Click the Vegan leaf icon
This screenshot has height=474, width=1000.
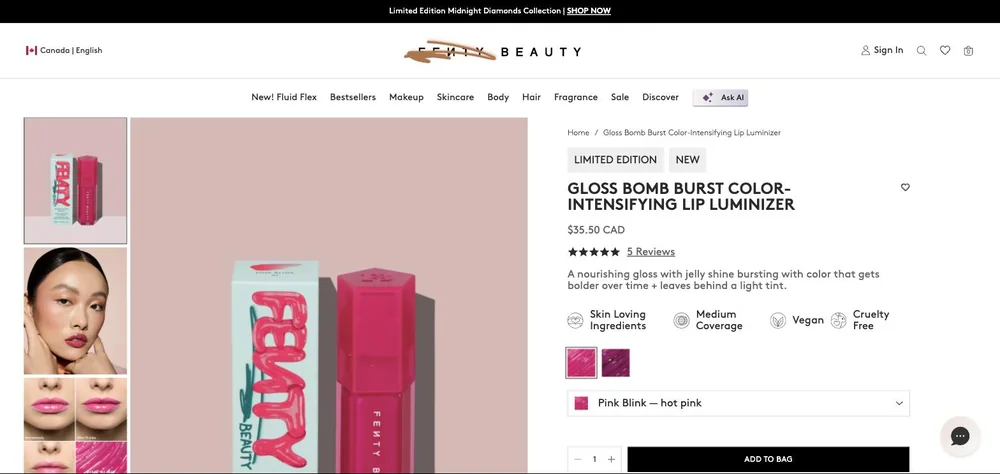pos(777,320)
